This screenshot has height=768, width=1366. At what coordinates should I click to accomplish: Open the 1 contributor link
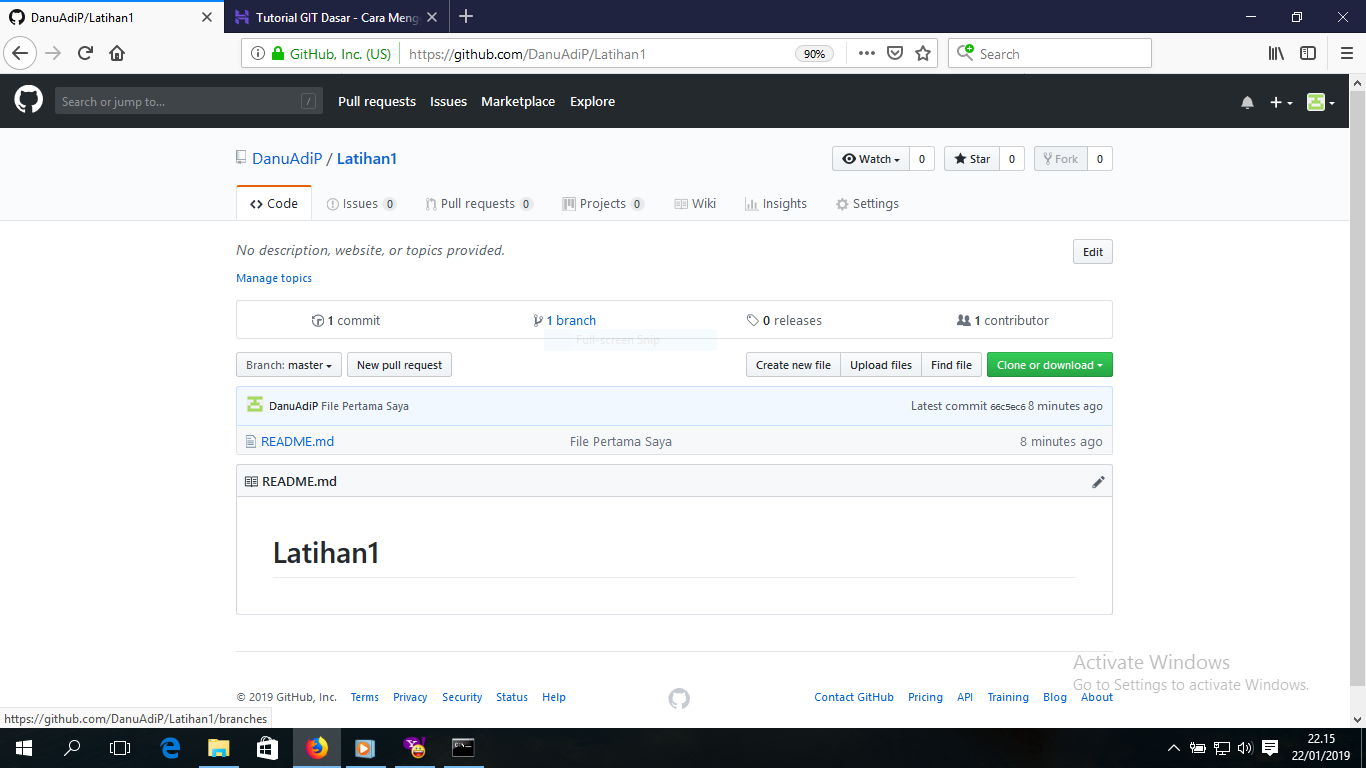pos(1003,320)
